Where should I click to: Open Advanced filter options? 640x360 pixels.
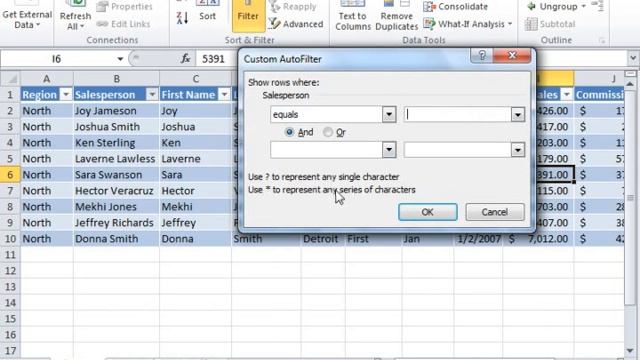296,24
